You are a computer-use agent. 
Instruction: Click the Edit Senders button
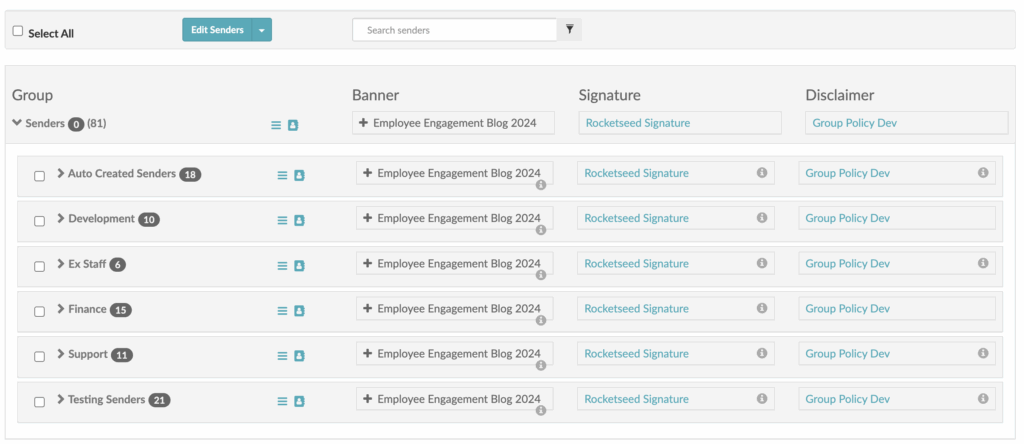tap(217, 30)
